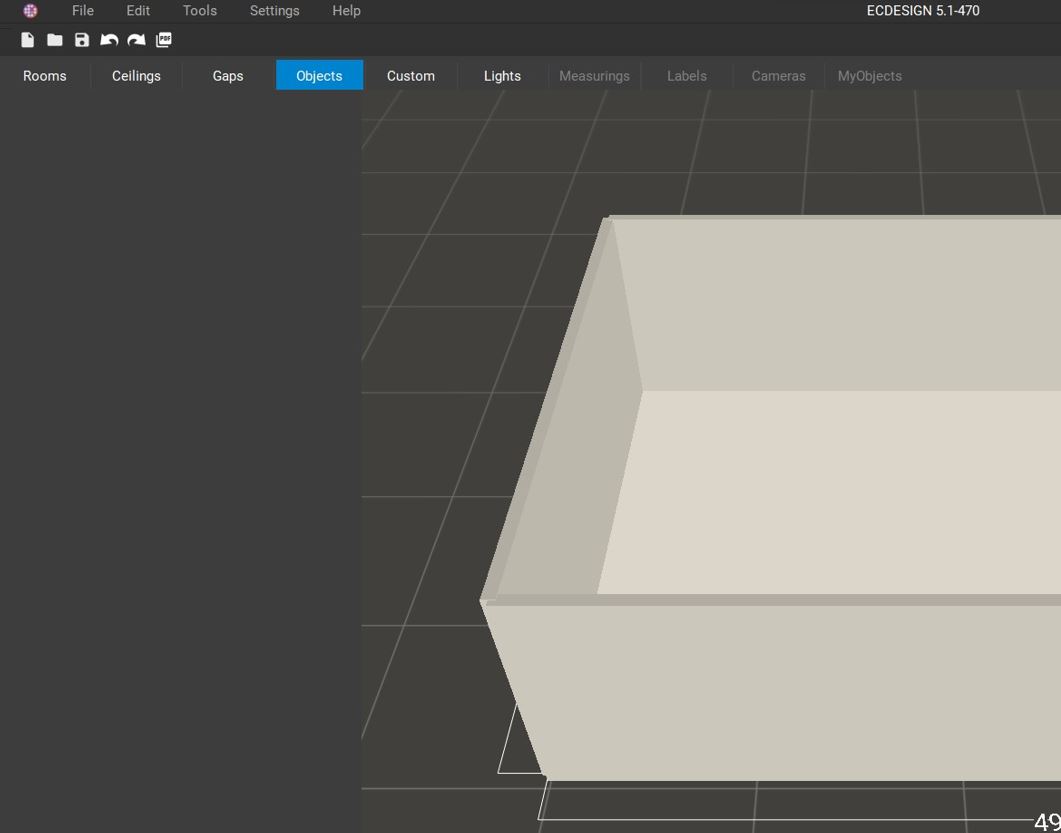Open the File menu
Screen dimensions: 1061x833
tap(82, 11)
